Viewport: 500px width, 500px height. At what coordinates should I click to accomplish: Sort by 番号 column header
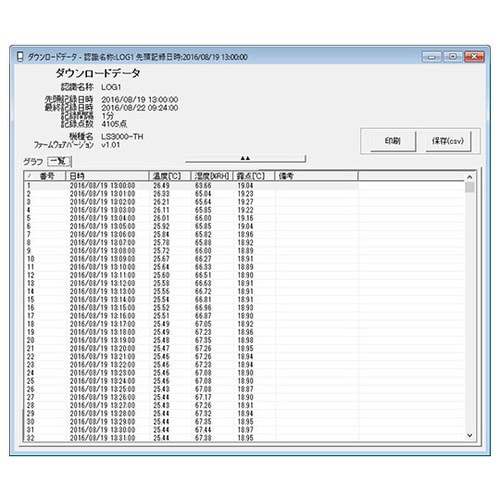pyautogui.click(x=45, y=176)
